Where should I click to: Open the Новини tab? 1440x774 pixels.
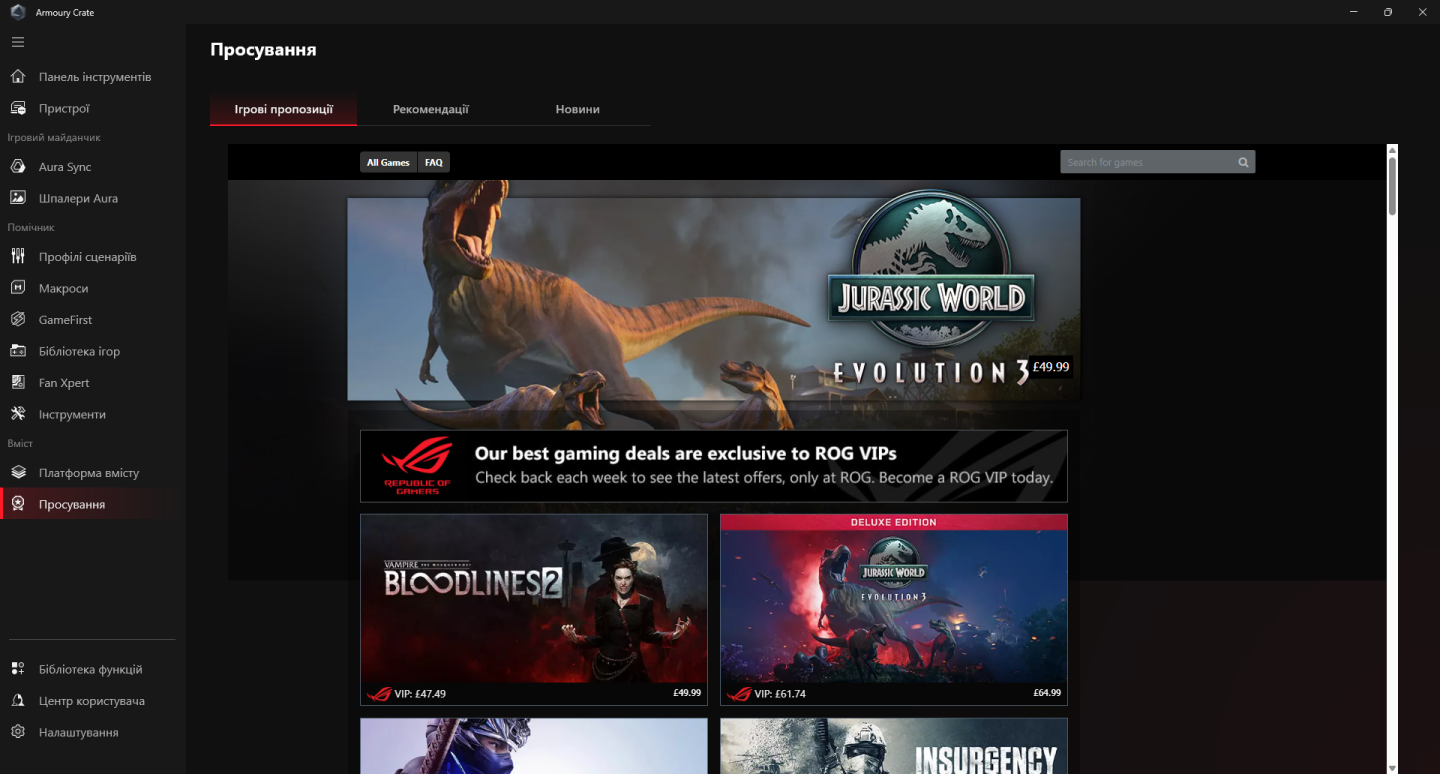pos(578,109)
